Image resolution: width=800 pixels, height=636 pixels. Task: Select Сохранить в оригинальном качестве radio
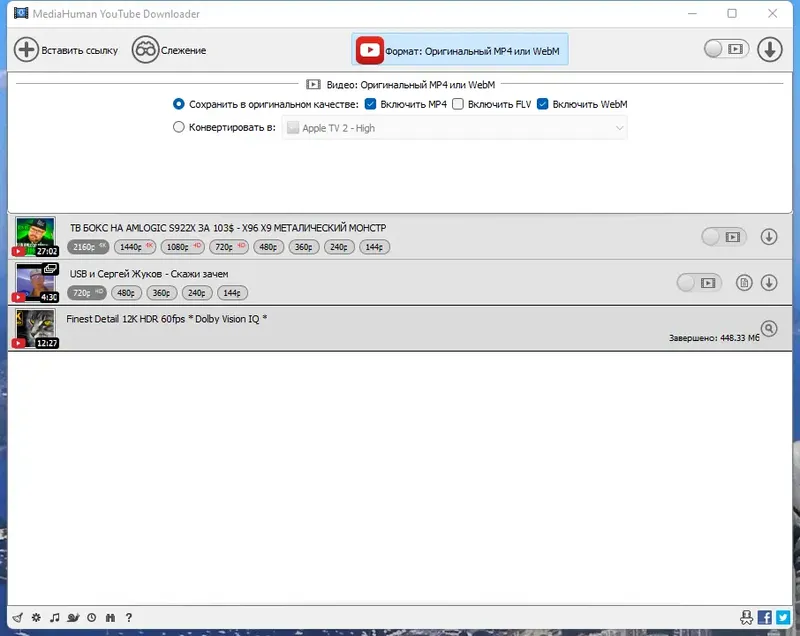point(179,104)
